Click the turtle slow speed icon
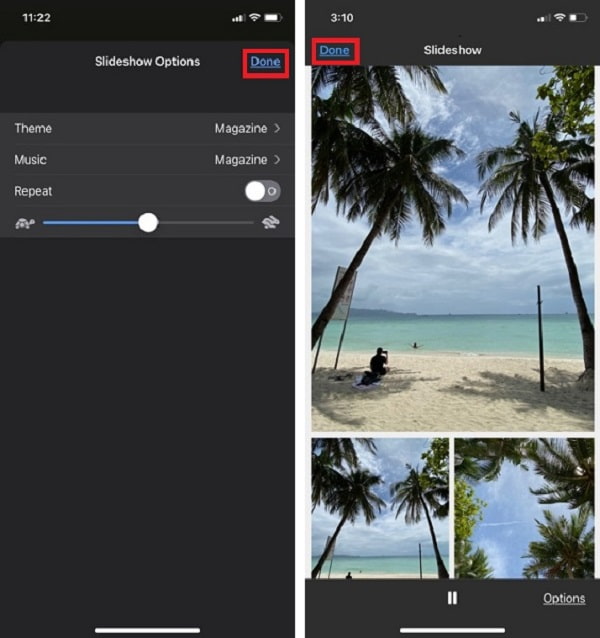Screen dimensions: 600x638 pos(25,223)
